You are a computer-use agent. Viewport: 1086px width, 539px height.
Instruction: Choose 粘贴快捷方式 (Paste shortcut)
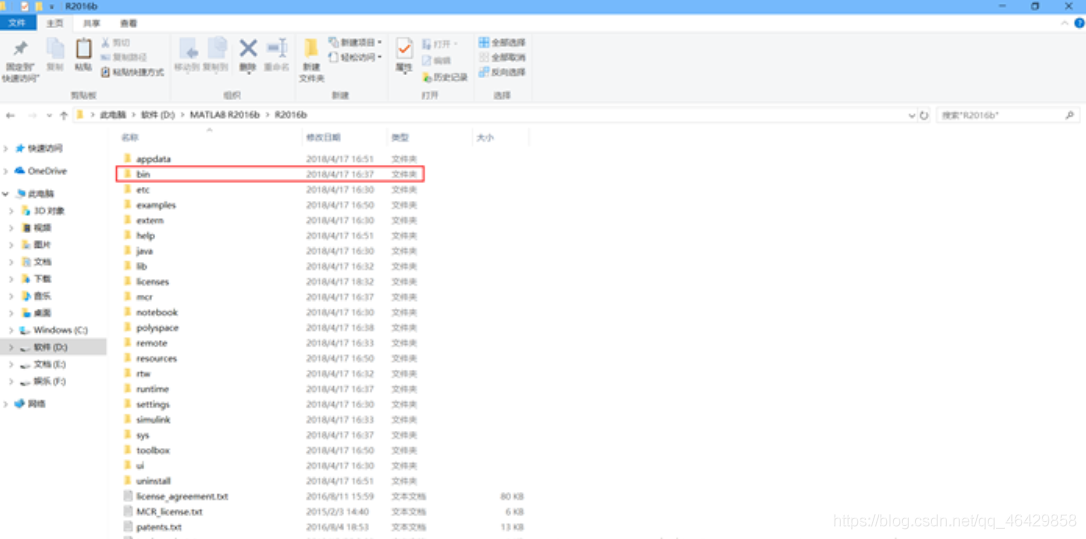[x=132, y=71]
